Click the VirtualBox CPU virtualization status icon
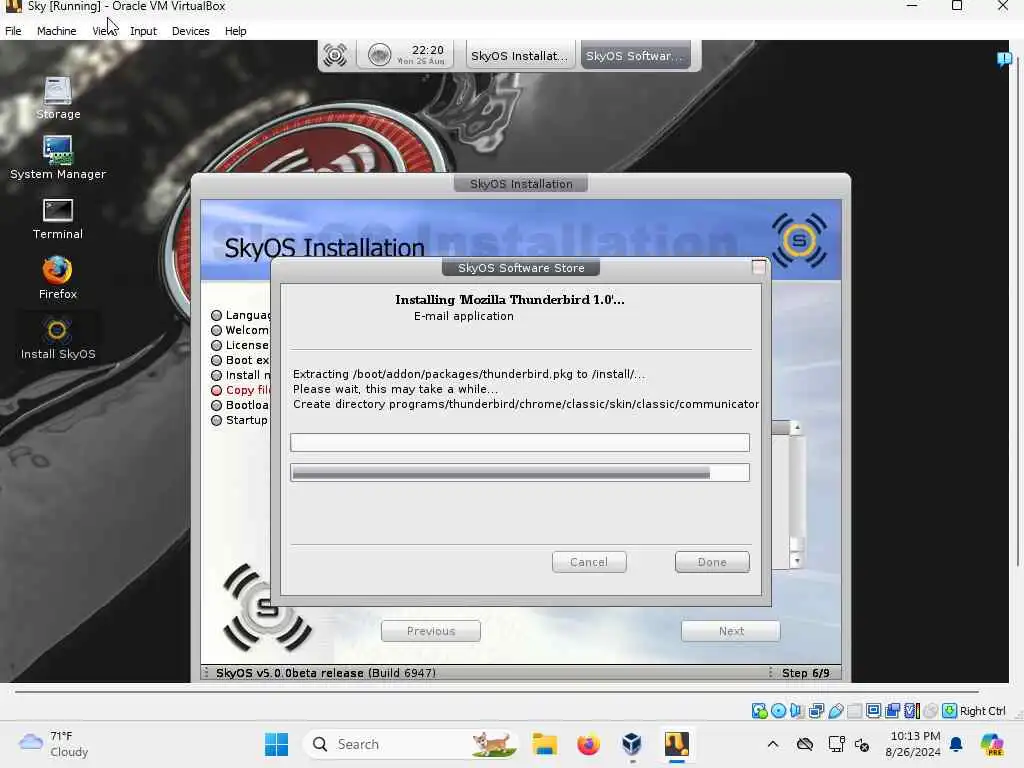Screen dimensions: 1024x768 912,711
